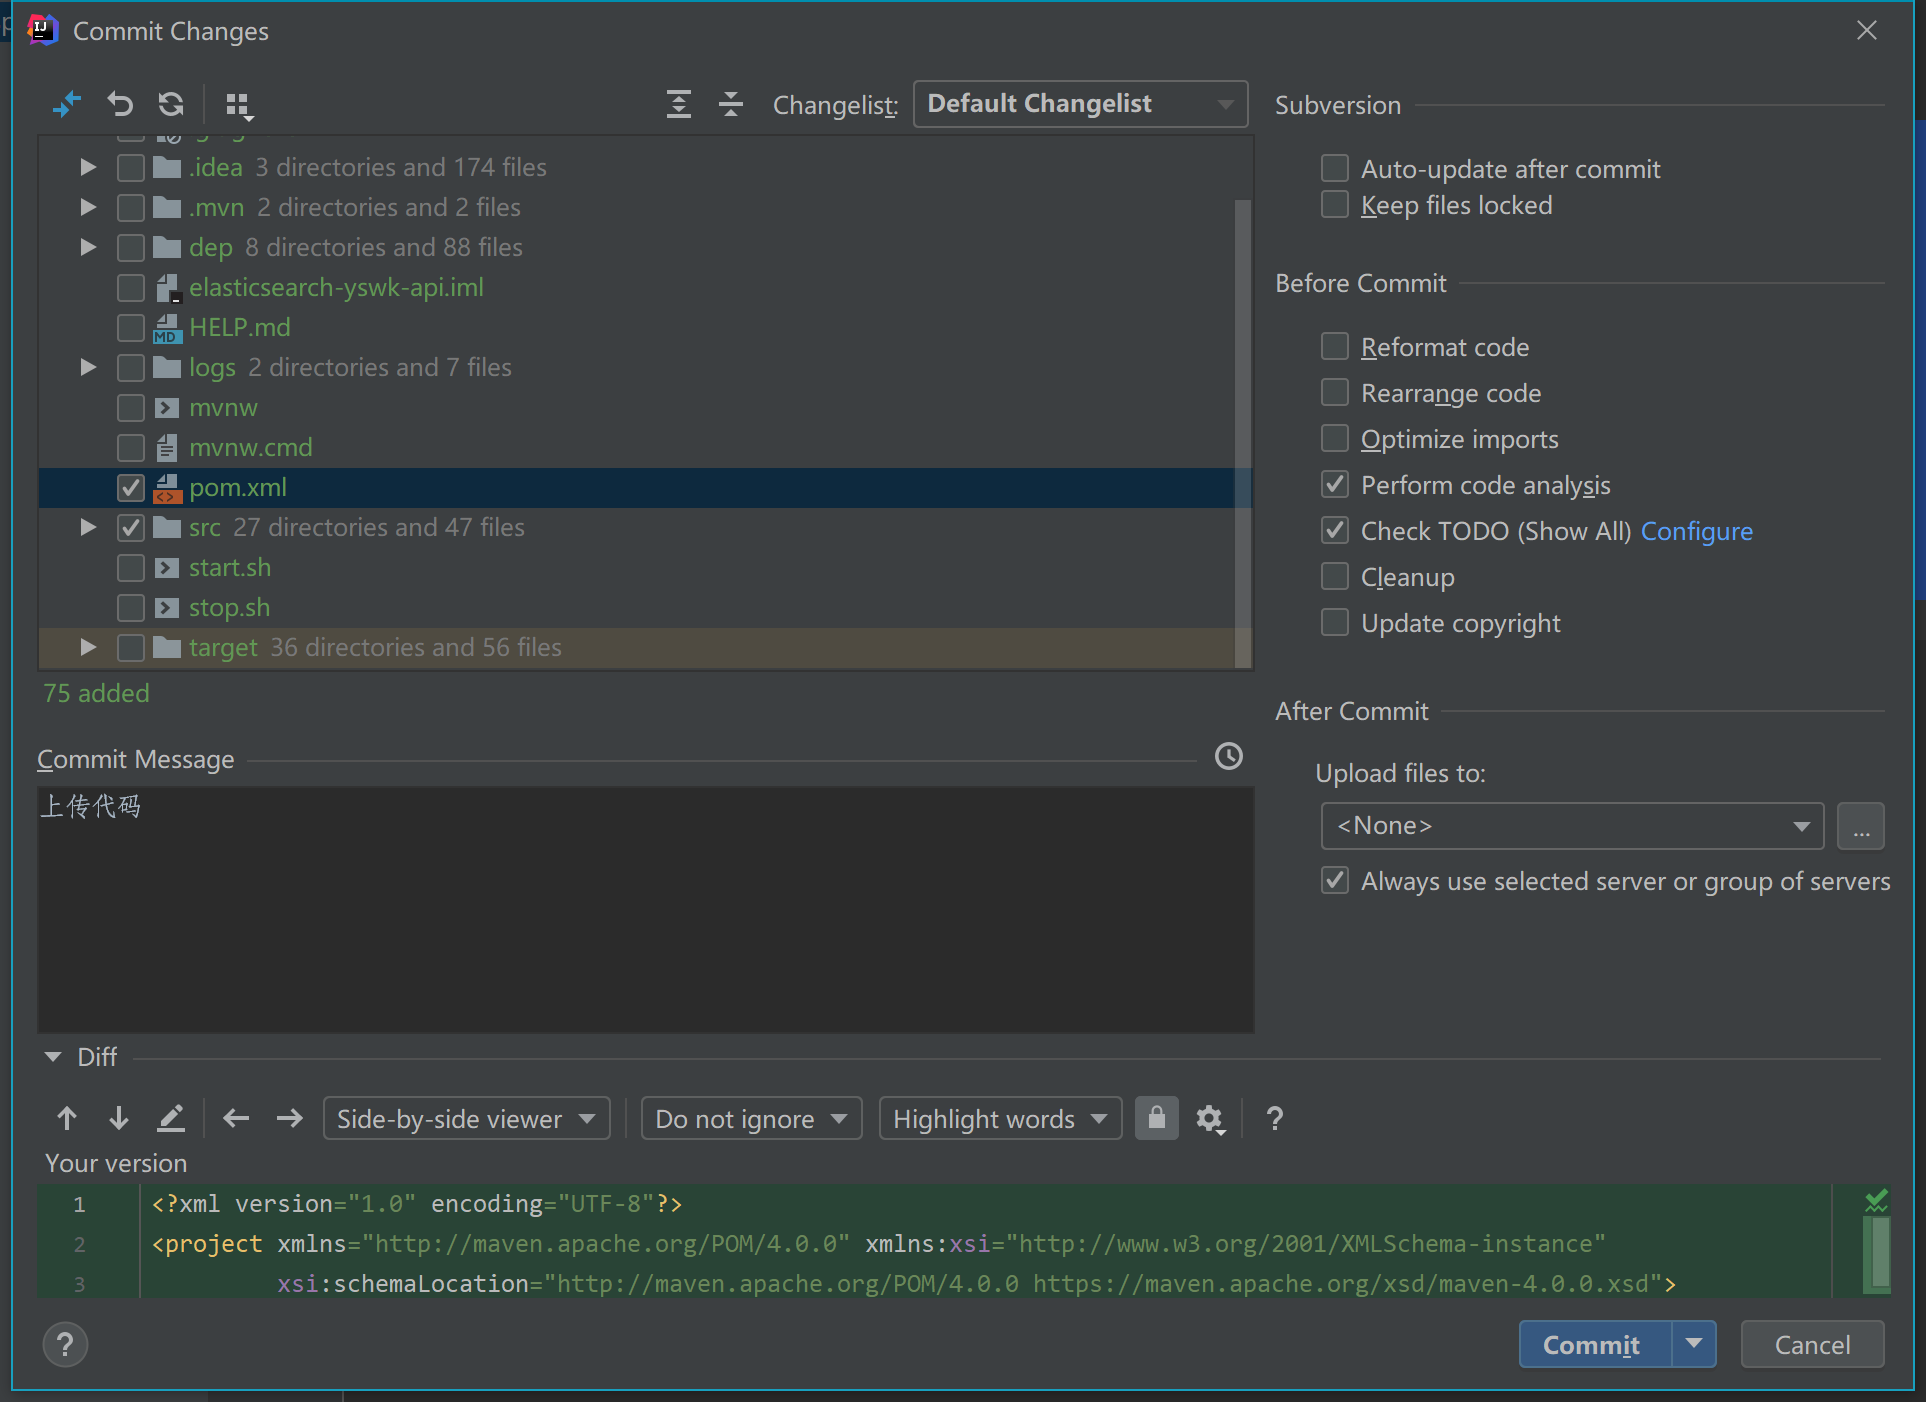The width and height of the screenshot is (1926, 1402).
Task: Click the start.sh script icon
Action: coord(167,568)
